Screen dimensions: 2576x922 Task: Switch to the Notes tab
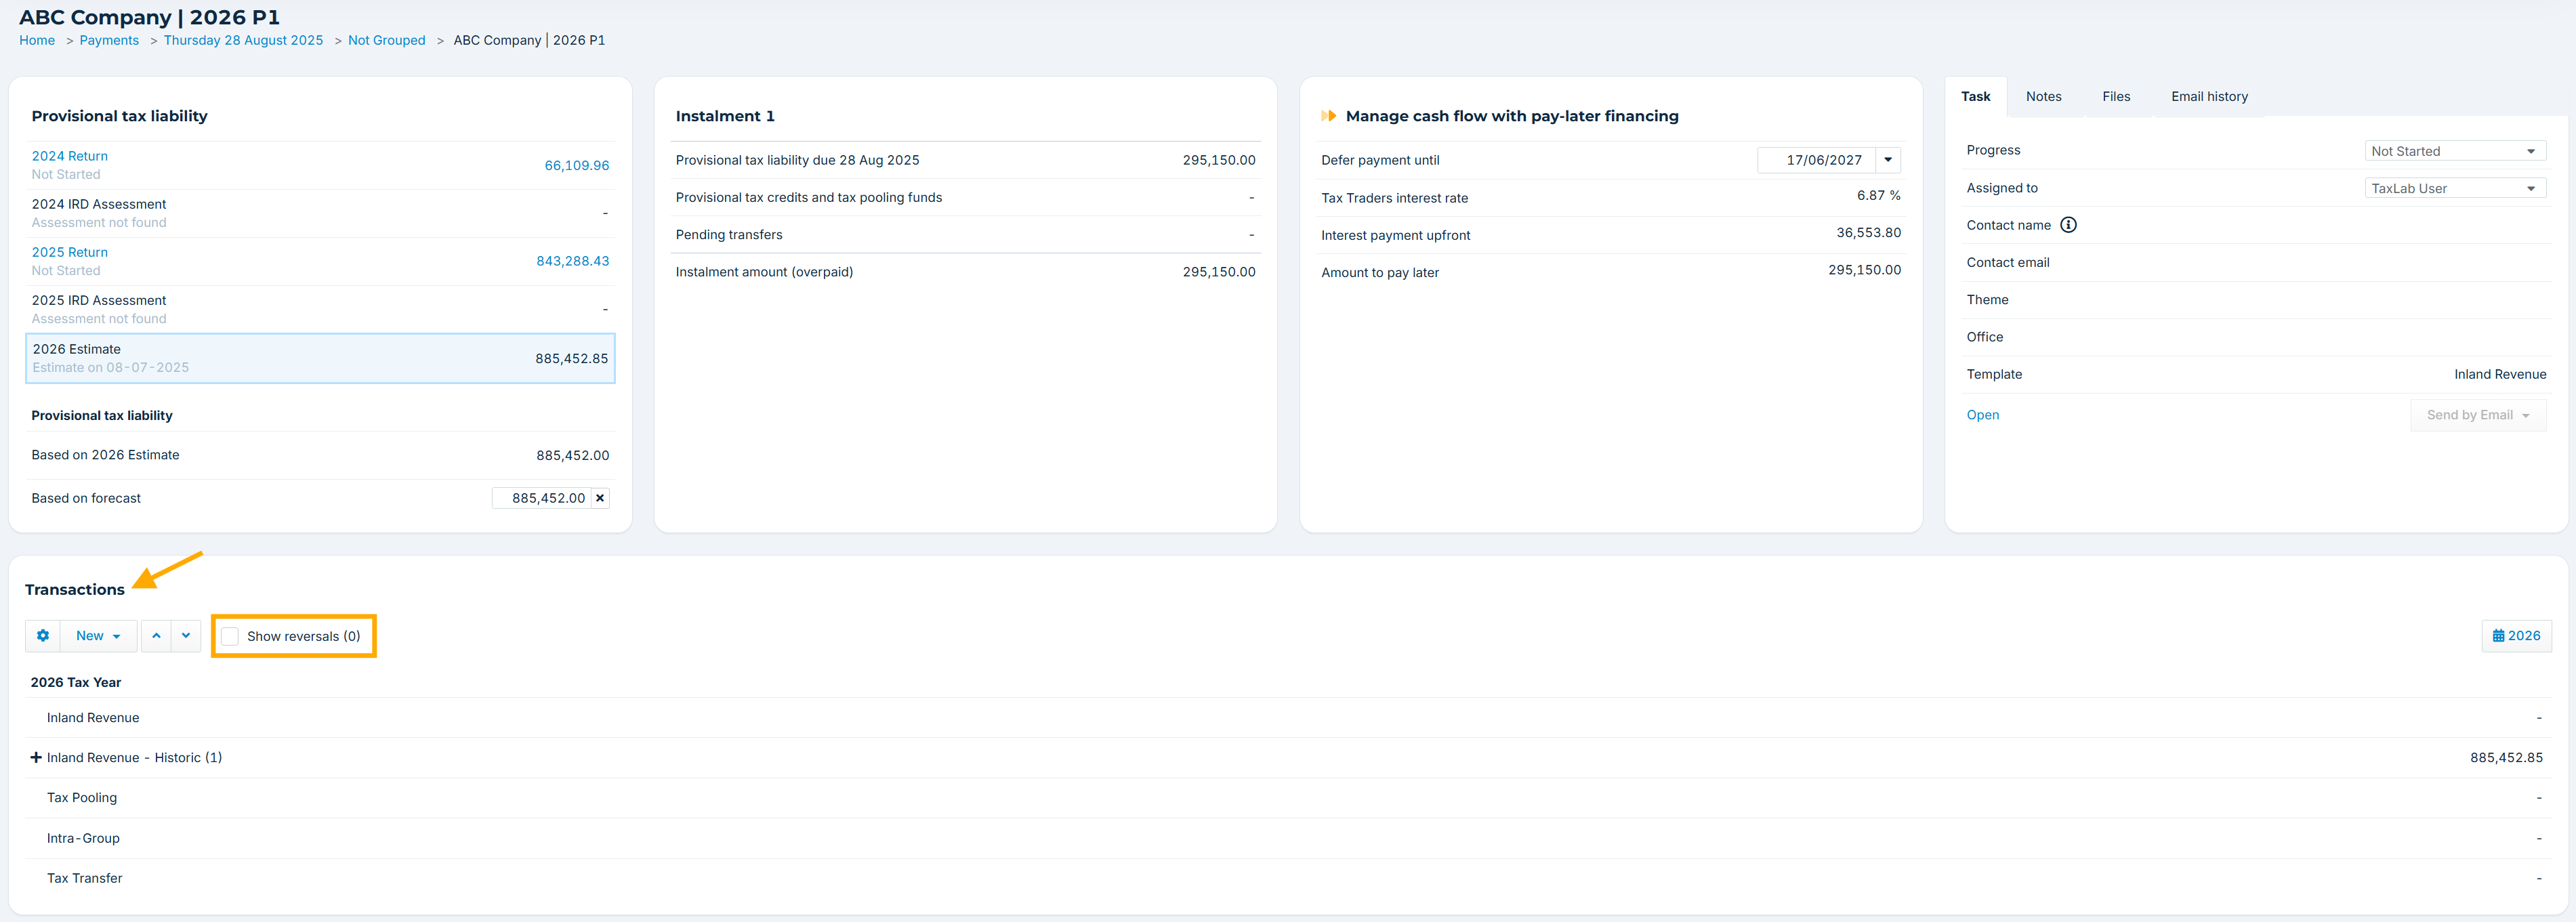(2043, 97)
